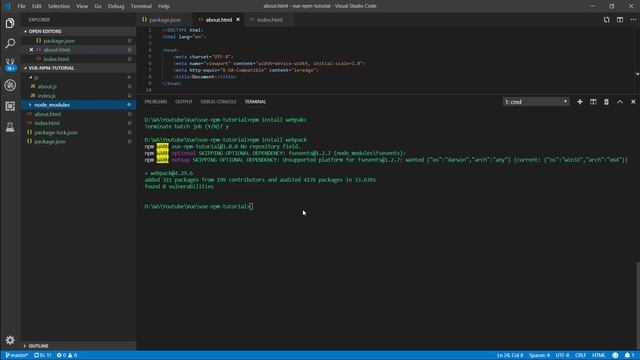The image size is (640, 360).
Task: Kill terminal with trash icon
Action: (606, 102)
